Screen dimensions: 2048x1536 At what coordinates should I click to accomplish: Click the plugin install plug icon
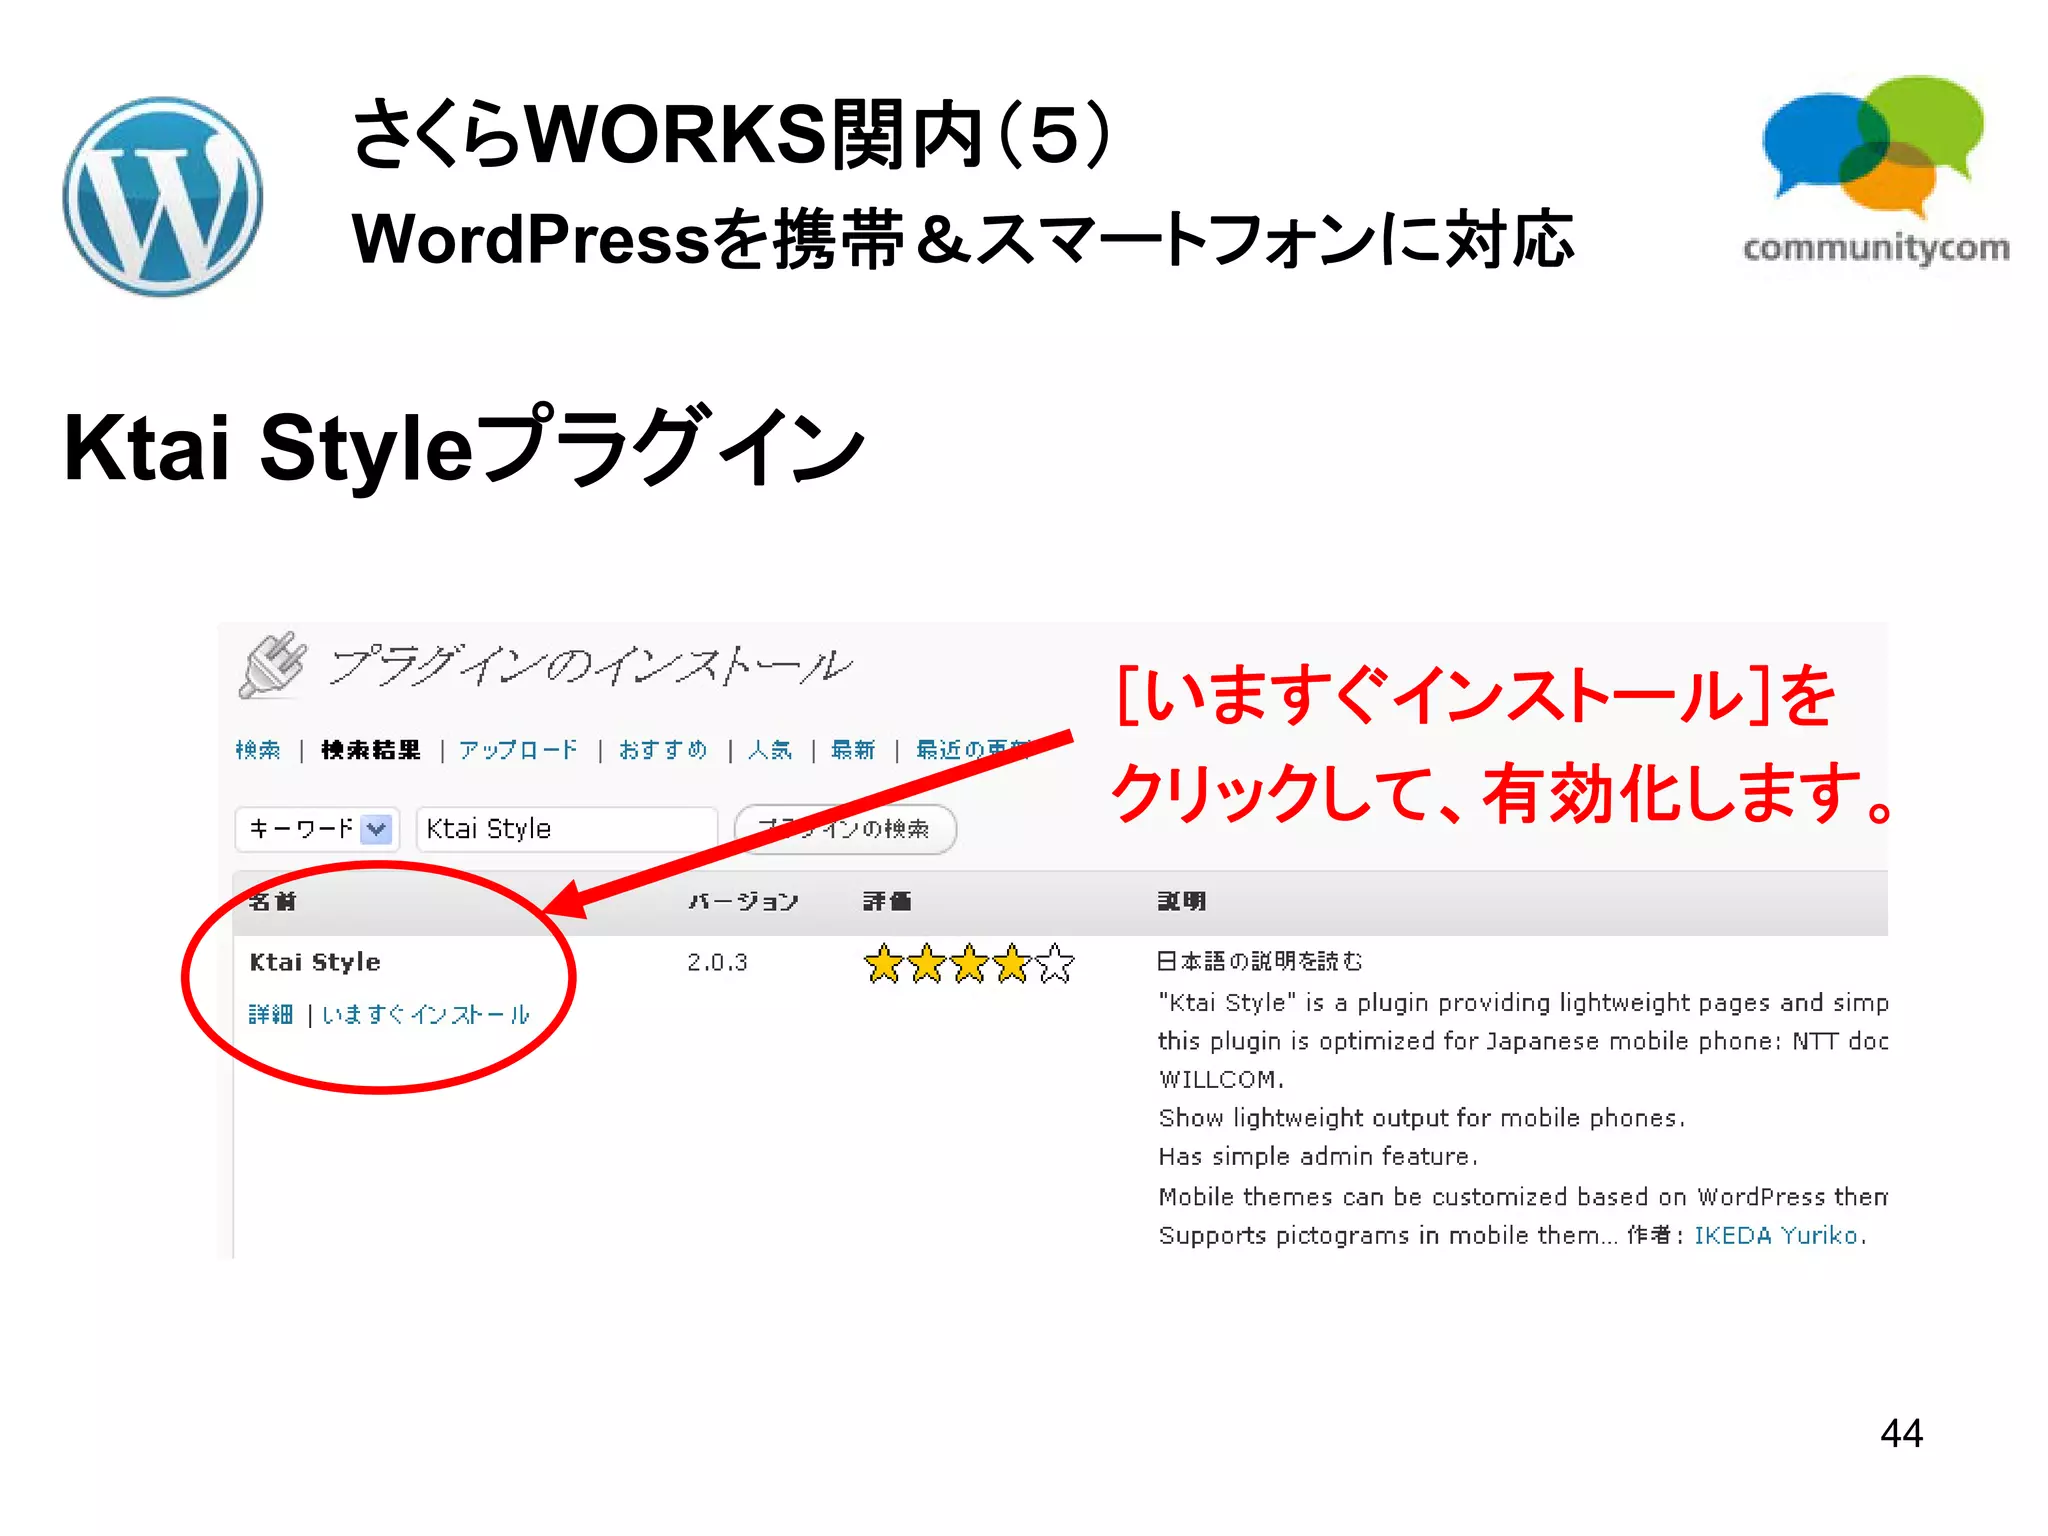point(272,665)
